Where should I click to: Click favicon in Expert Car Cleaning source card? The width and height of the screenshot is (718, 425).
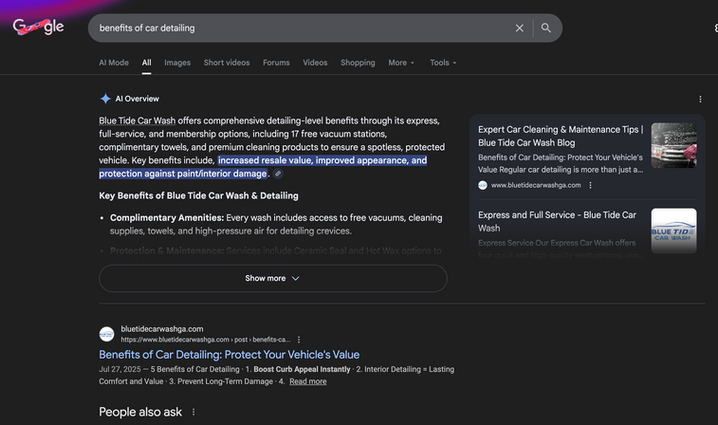483,185
